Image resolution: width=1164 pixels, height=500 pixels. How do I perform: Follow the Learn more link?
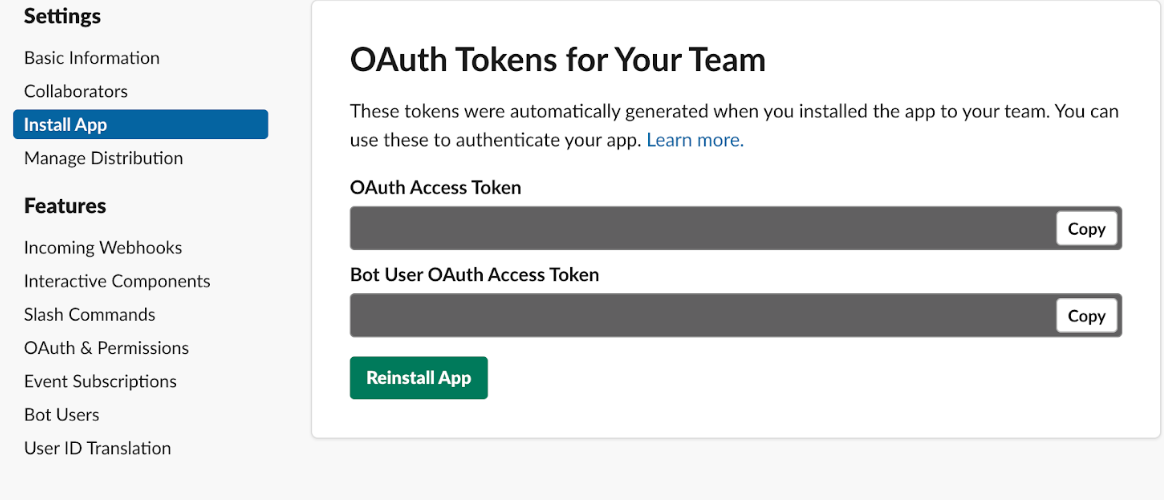tap(695, 140)
